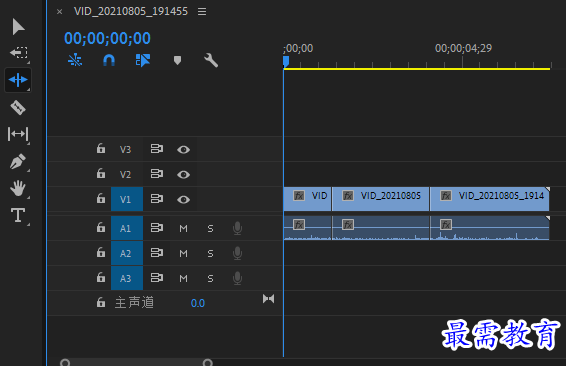Viewport: 566px width, 366px height.
Task: Enable voice-over record on A3
Action: (x=238, y=278)
